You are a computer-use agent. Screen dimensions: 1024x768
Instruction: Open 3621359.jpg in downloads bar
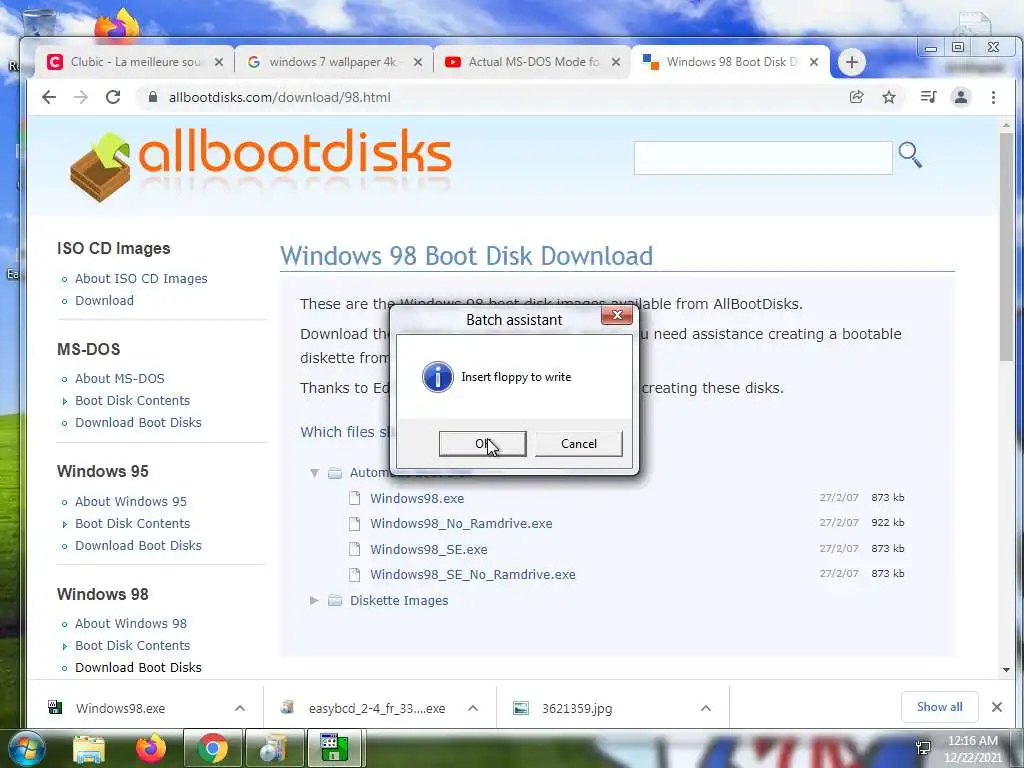[577, 708]
